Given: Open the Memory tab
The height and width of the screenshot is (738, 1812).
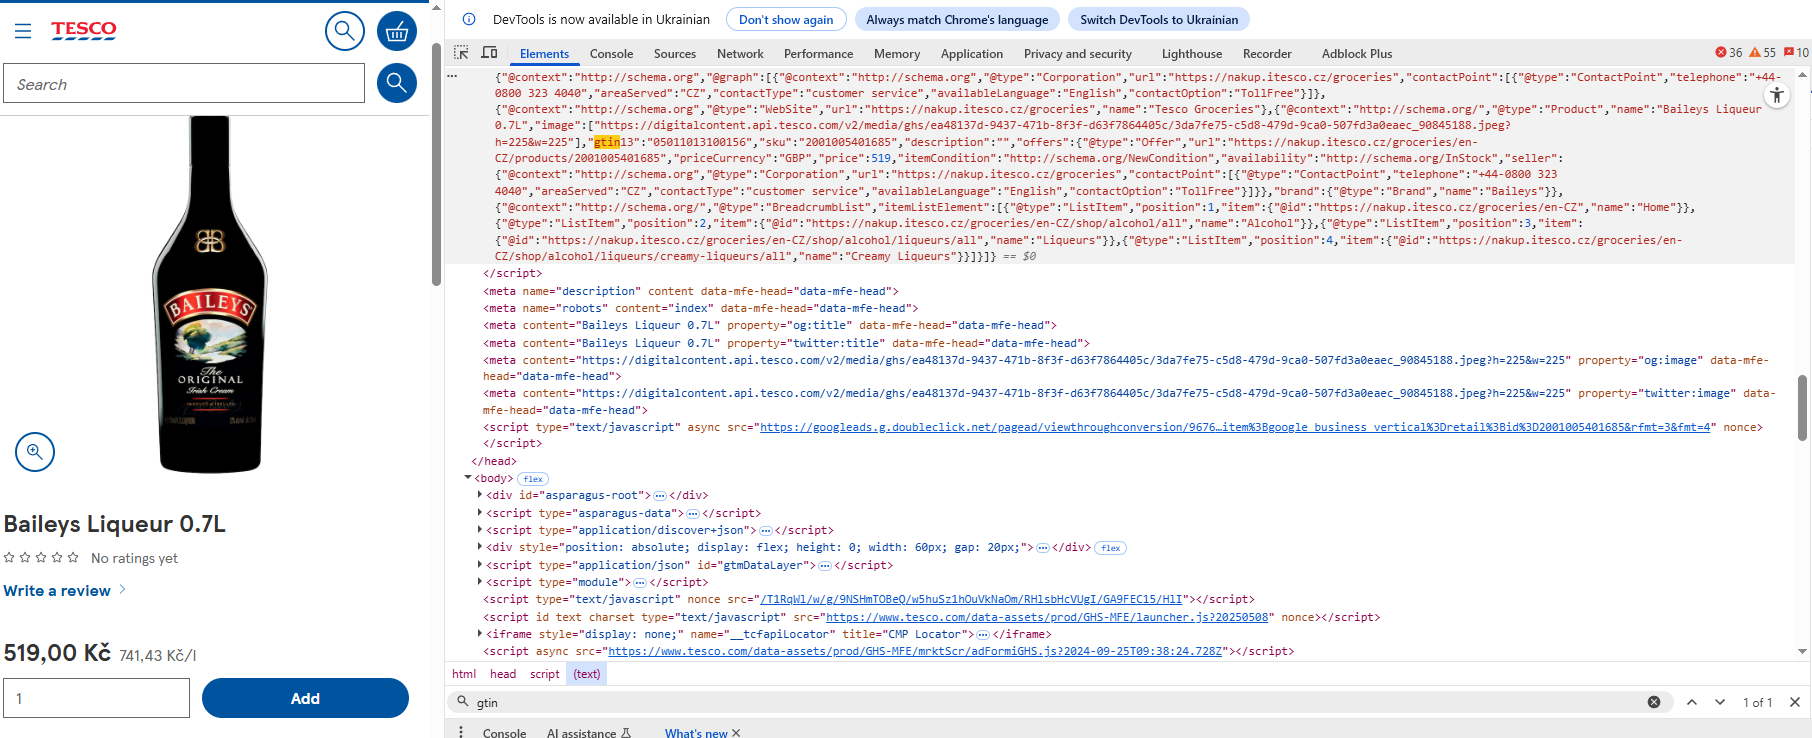Looking at the screenshot, I should (x=897, y=54).
